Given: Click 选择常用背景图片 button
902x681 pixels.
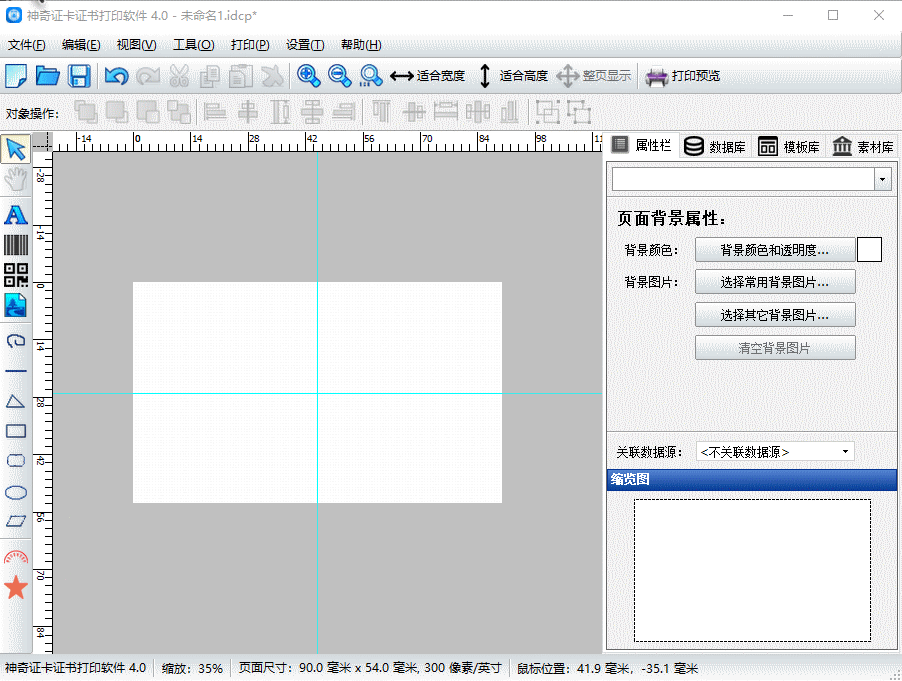Looking at the screenshot, I should click(775, 282).
